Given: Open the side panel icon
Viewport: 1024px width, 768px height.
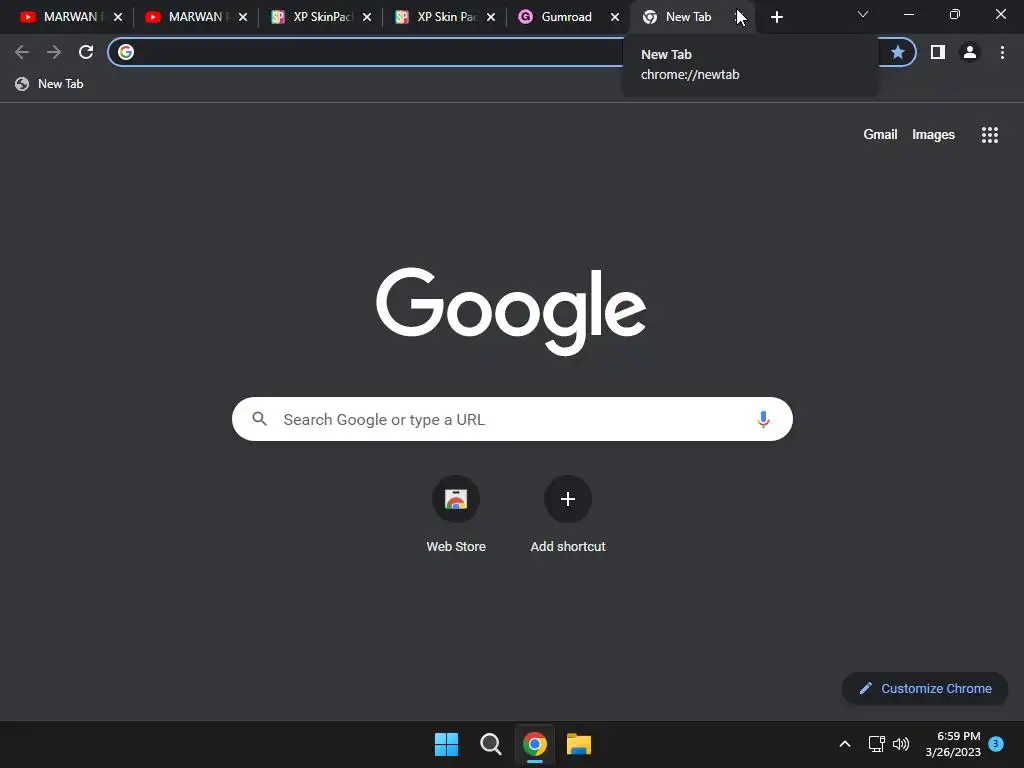Looking at the screenshot, I should click(x=938, y=52).
